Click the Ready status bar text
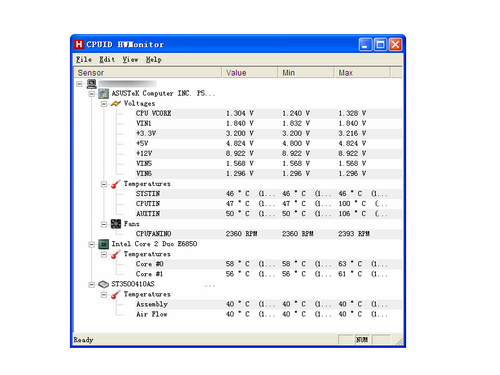500x375 pixels. point(83,340)
